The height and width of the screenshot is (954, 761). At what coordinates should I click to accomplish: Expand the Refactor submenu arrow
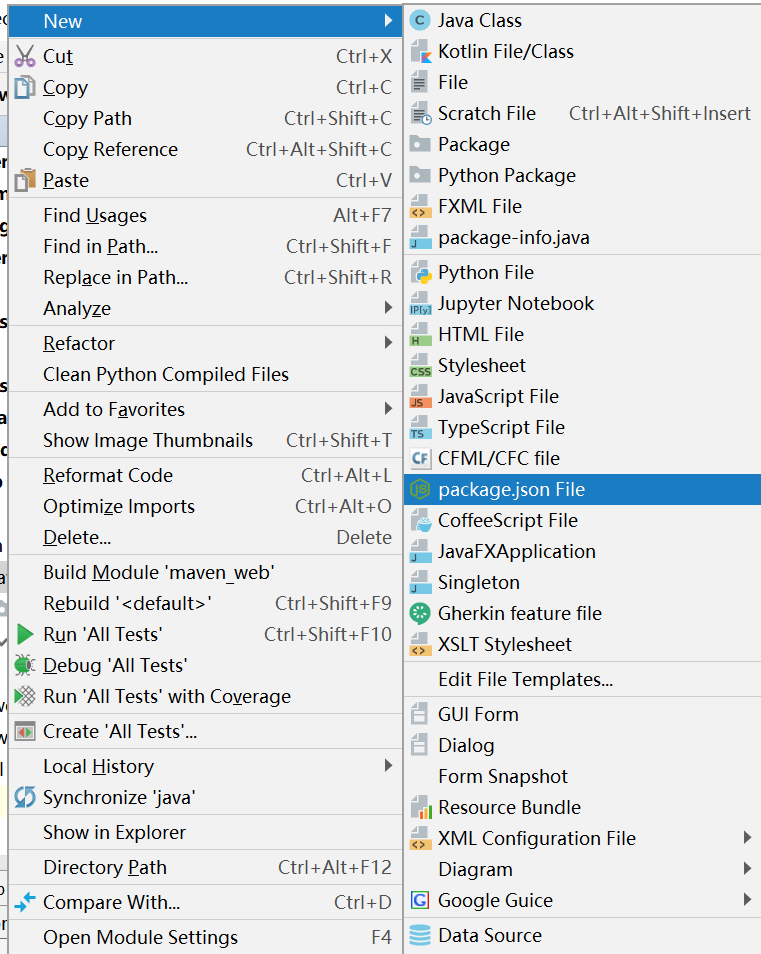click(x=388, y=344)
